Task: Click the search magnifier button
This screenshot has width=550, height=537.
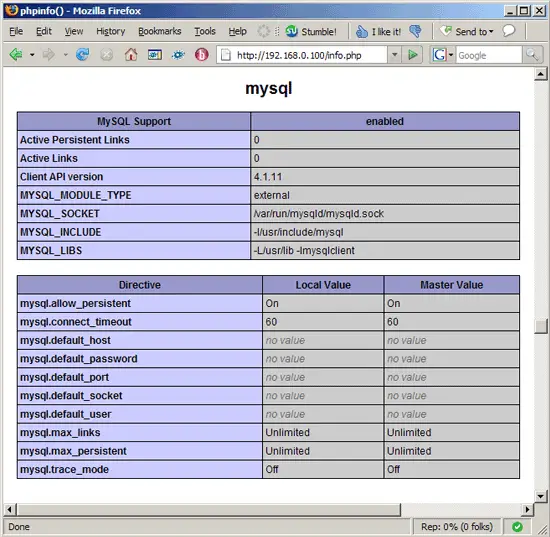Action: tap(532, 55)
